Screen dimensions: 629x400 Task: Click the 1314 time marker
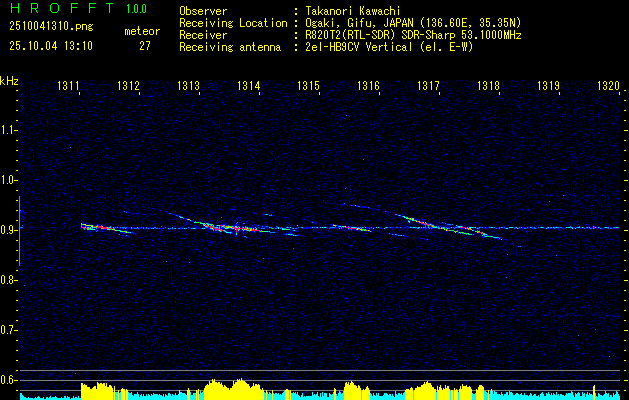click(x=248, y=86)
